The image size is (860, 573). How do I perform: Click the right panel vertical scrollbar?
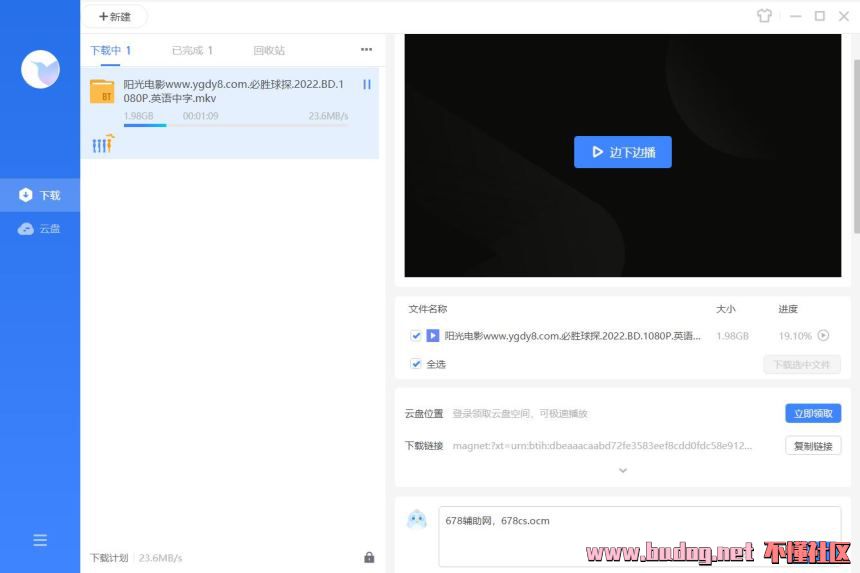click(x=856, y=146)
